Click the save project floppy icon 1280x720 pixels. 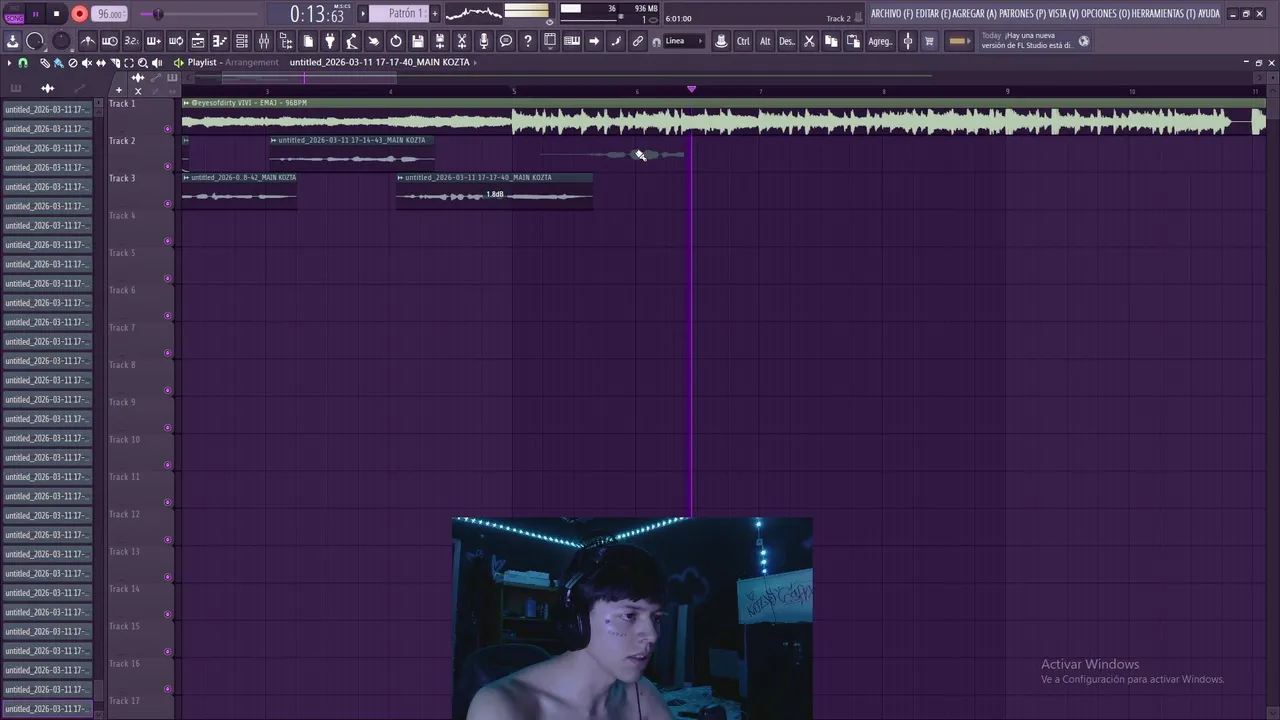(418, 41)
